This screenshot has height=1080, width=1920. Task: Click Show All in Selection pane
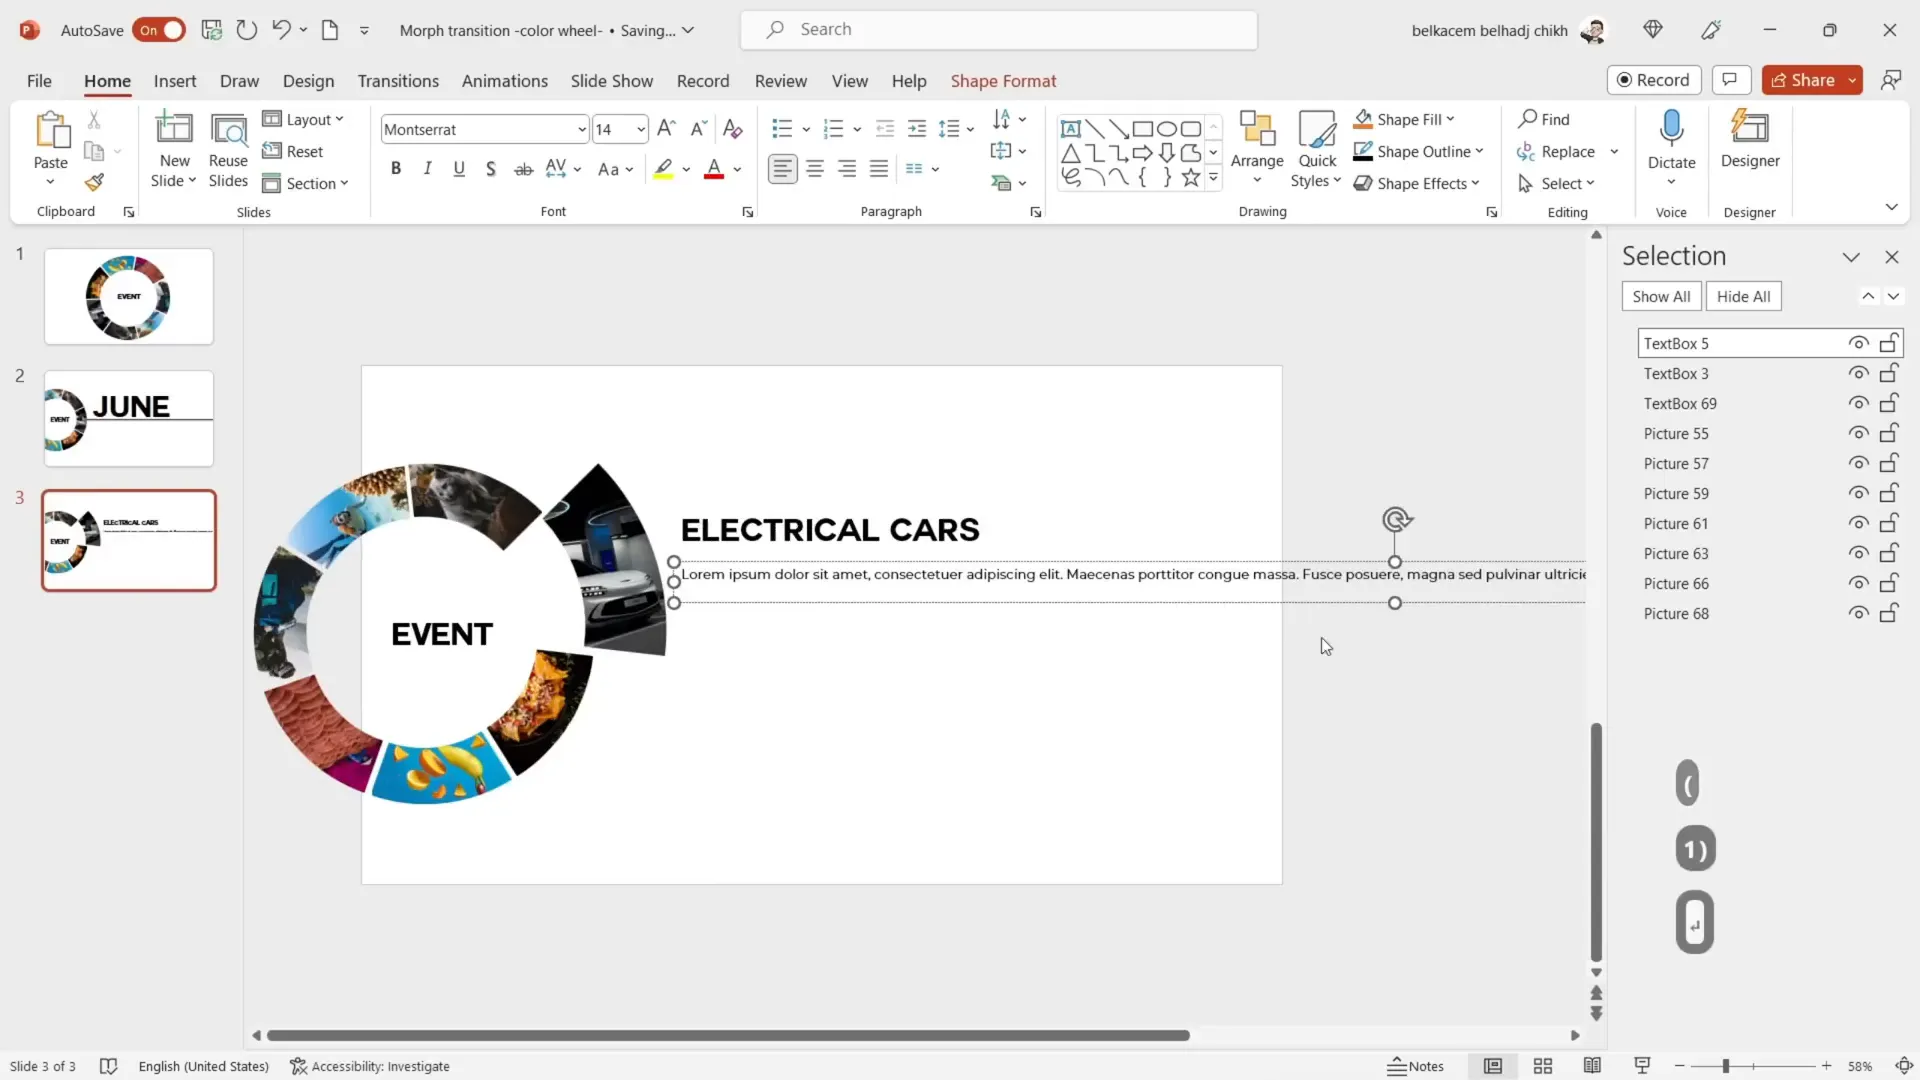click(1661, 296)
